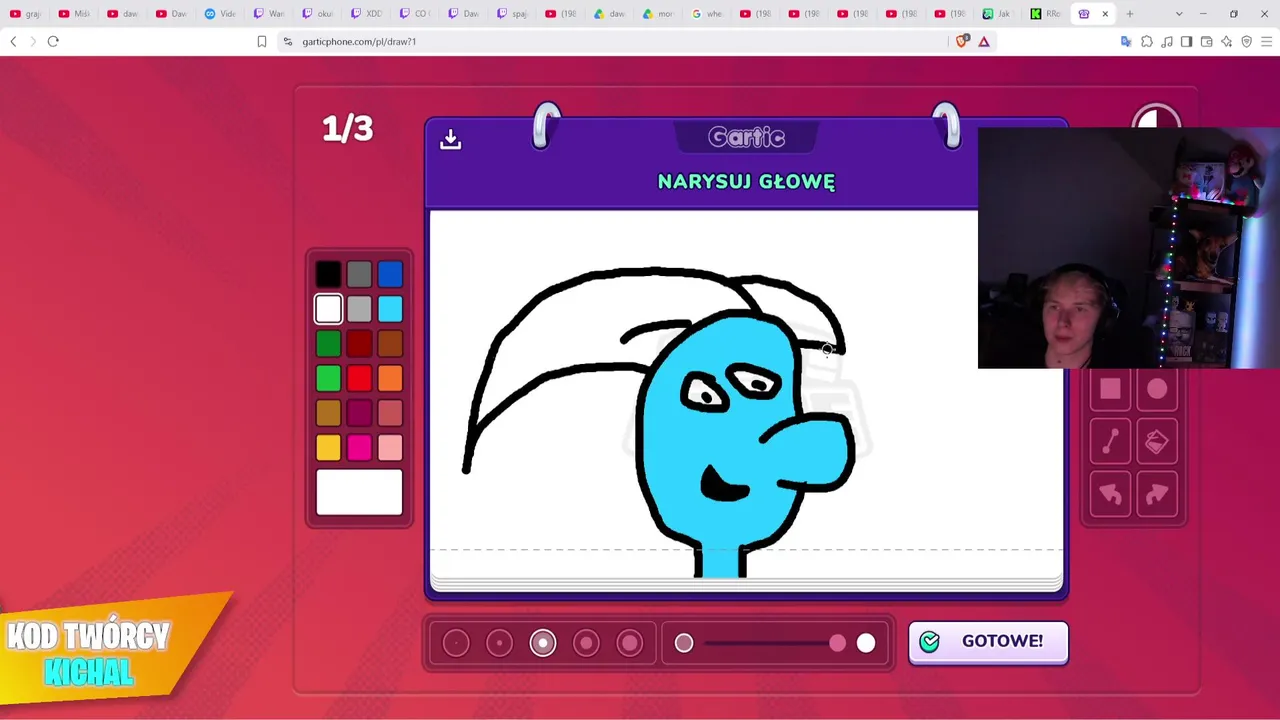Pick the hot pink color swatch
The width and height of the screenshot is (1280, 720).
click(359, 447)
